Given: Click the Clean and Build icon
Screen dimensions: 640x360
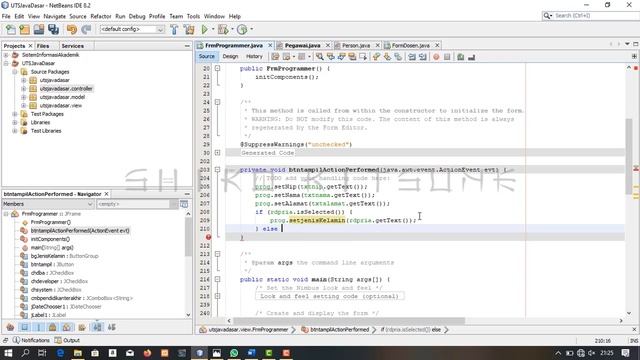Looking at the screenshot, I should click(189, 29).
